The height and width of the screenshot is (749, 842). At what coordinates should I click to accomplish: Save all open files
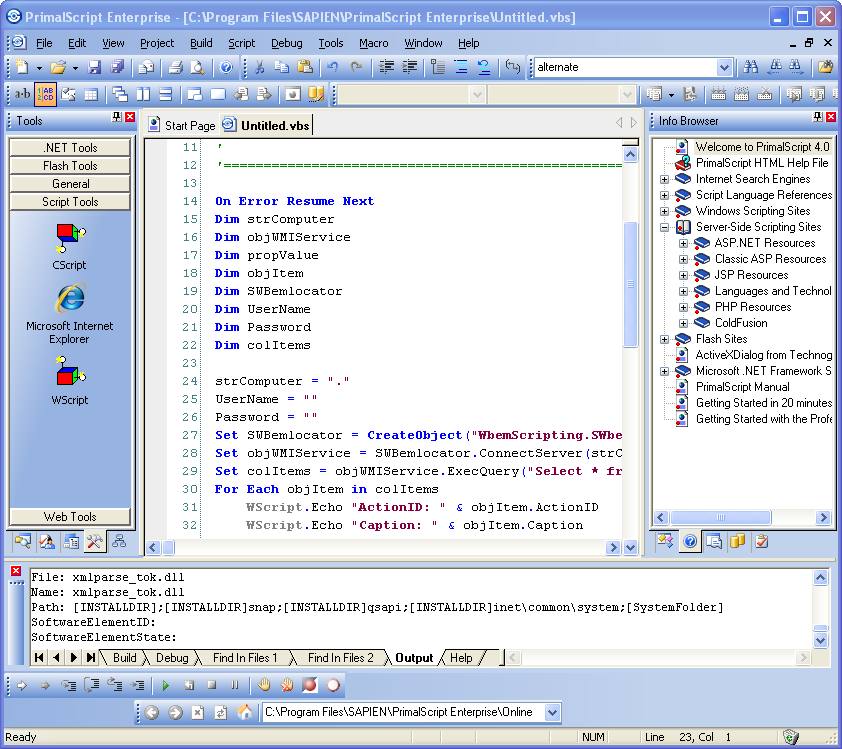click(117, 67)
